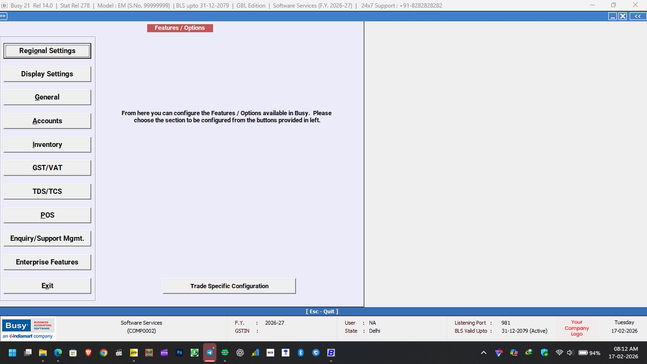Click the double-arrow collapse button at top right
This screenshot has height=364, width=647.
point(638,16)
